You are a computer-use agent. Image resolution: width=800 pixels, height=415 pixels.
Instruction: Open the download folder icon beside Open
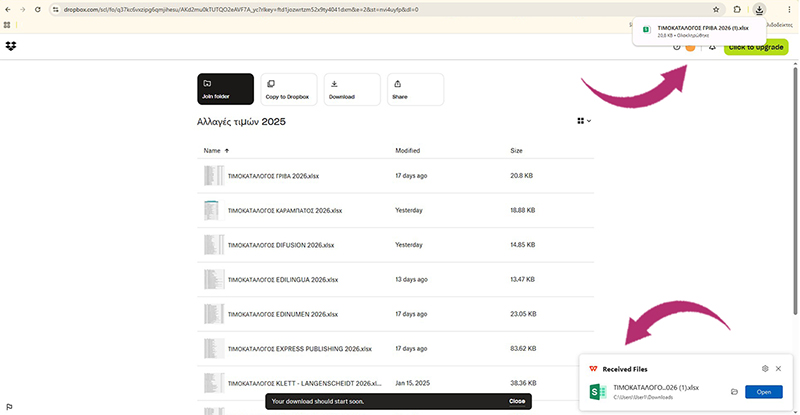pyautogui.click(x=734, y=391)
